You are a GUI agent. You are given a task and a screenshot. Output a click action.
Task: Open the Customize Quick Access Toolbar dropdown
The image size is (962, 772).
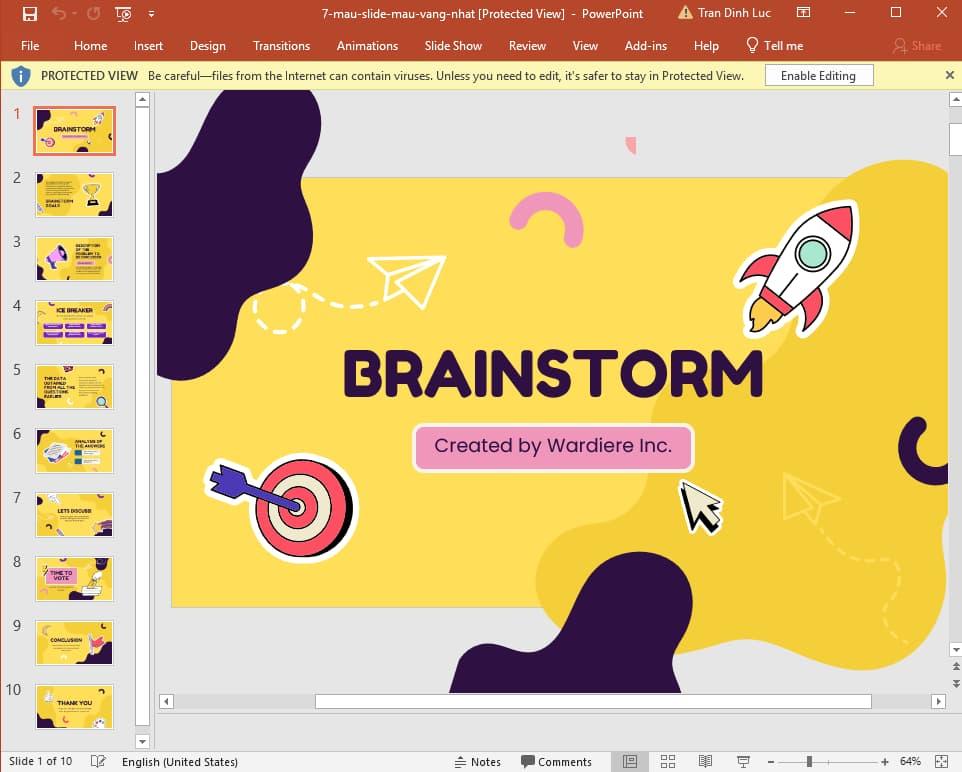(x=152, y=14)
